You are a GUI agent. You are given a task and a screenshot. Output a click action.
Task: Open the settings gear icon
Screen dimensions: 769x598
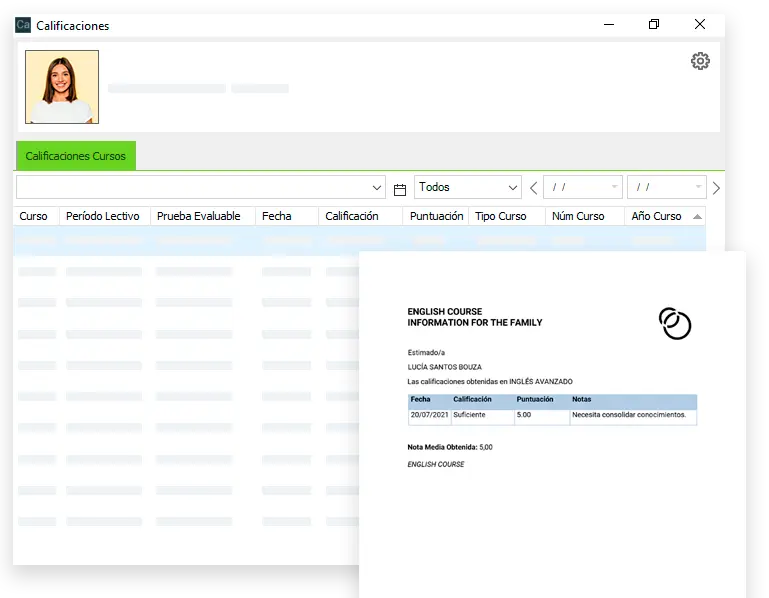click(700, 61)
